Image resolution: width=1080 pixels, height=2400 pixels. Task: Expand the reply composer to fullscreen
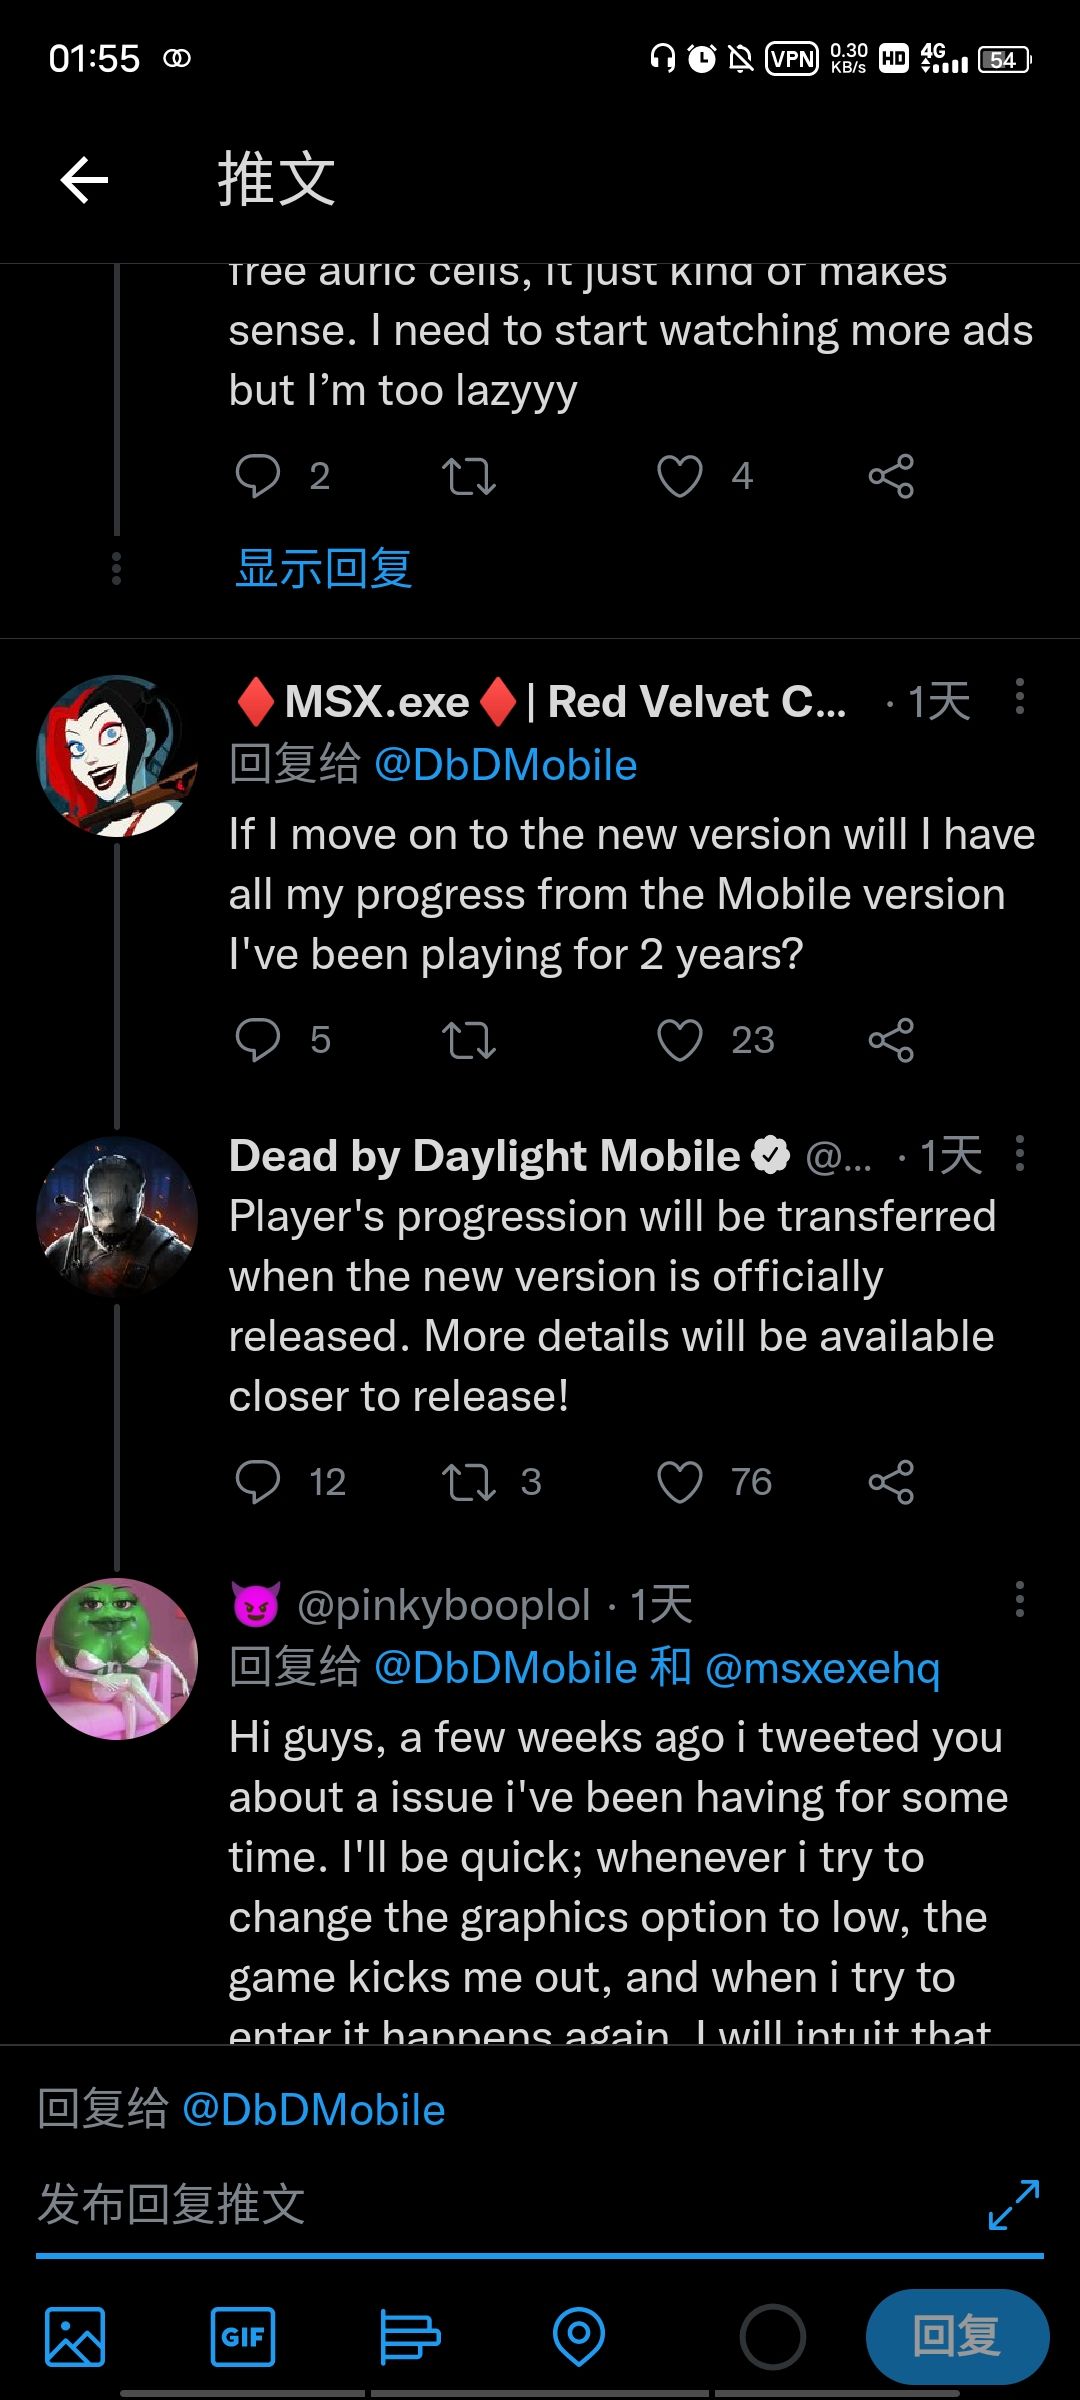click(x=1013, y=2204)
